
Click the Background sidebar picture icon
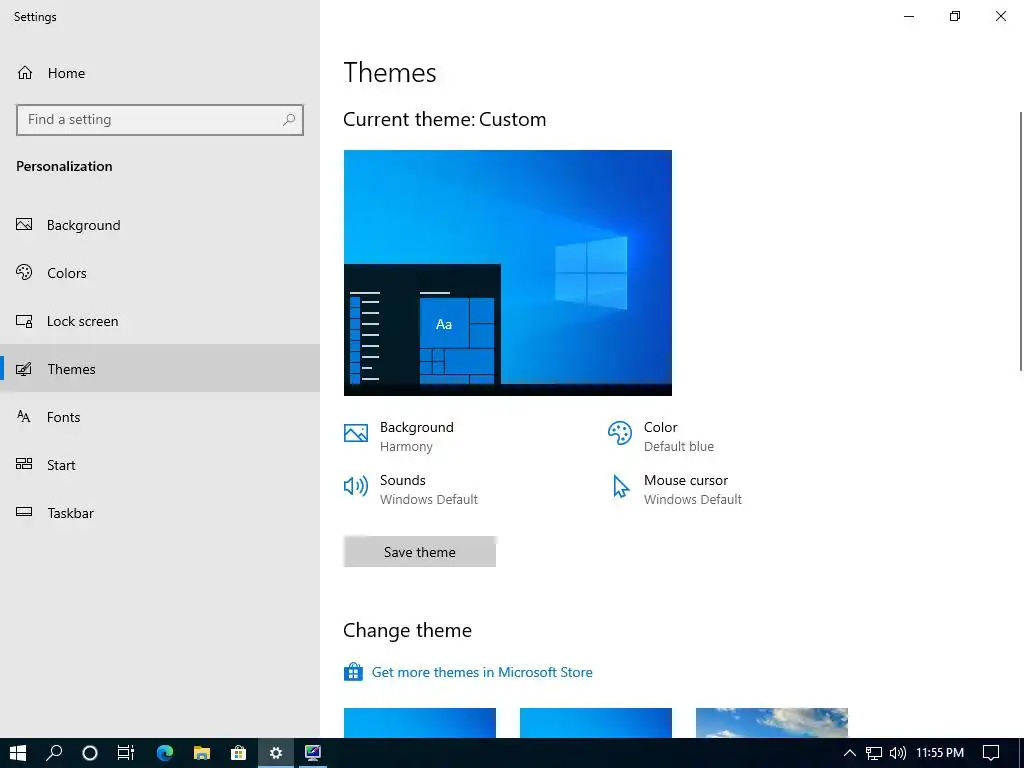tap(24, 225)
